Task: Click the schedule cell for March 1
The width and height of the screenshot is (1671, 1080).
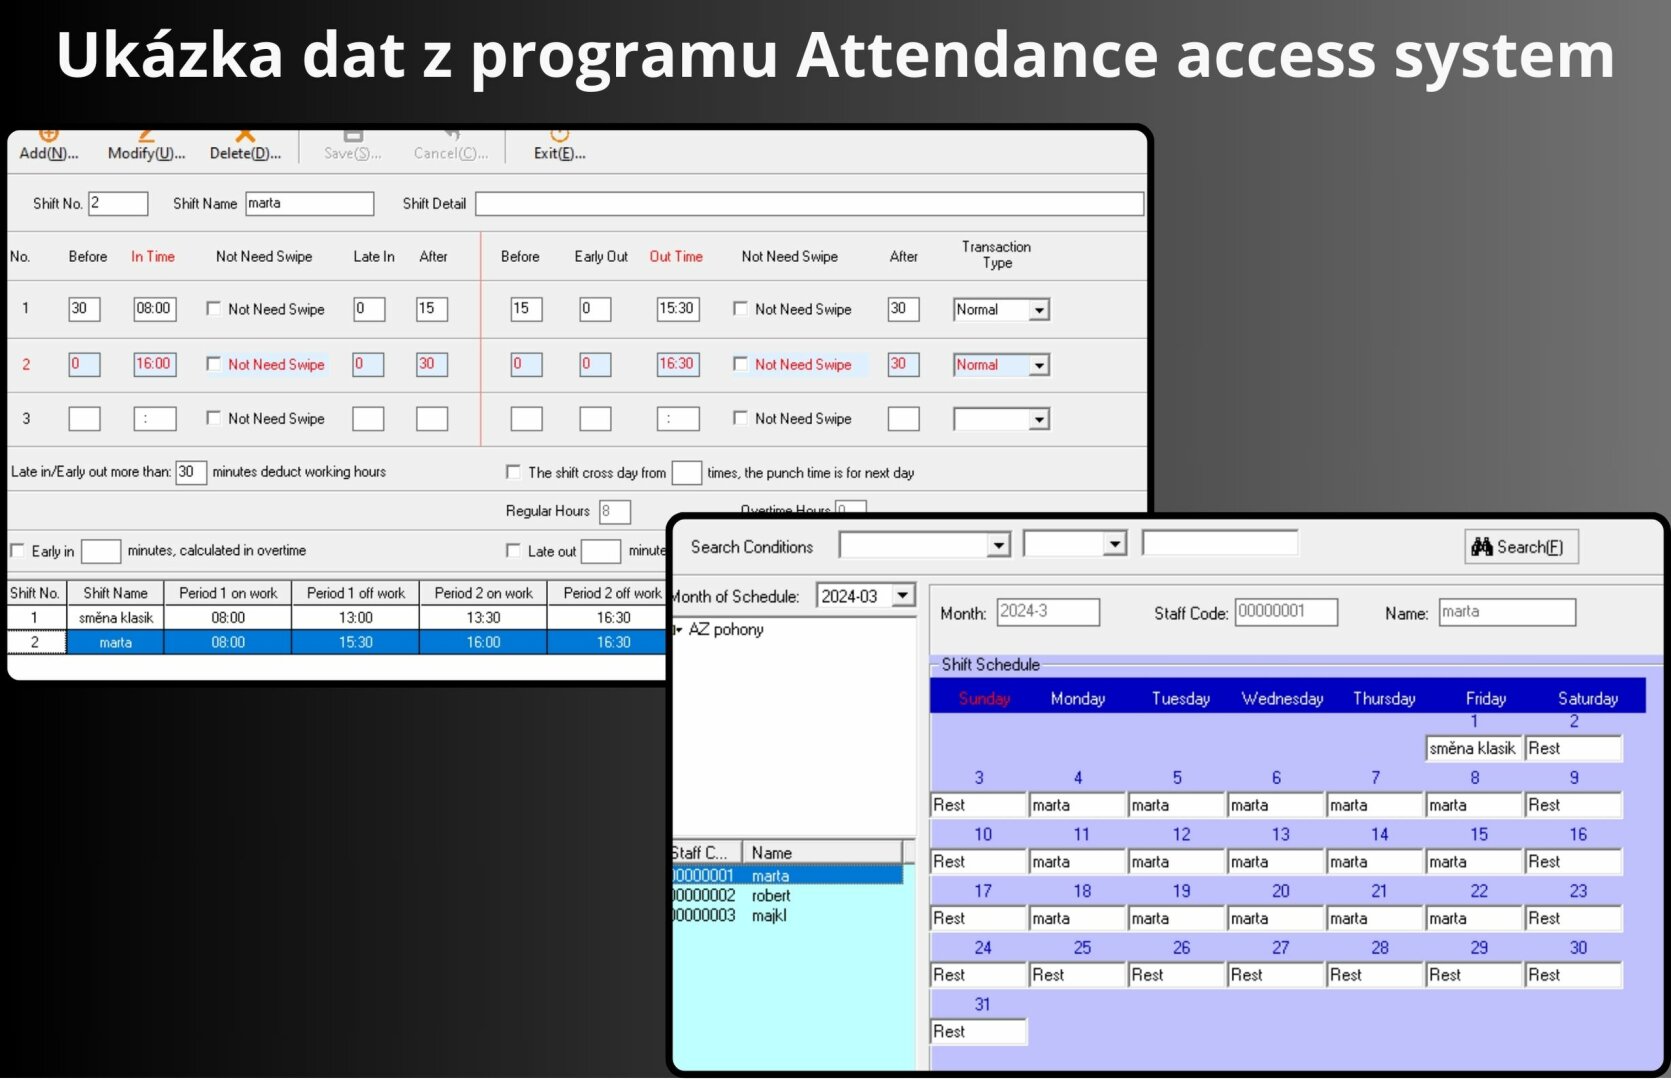Action: pos(1473,749)
